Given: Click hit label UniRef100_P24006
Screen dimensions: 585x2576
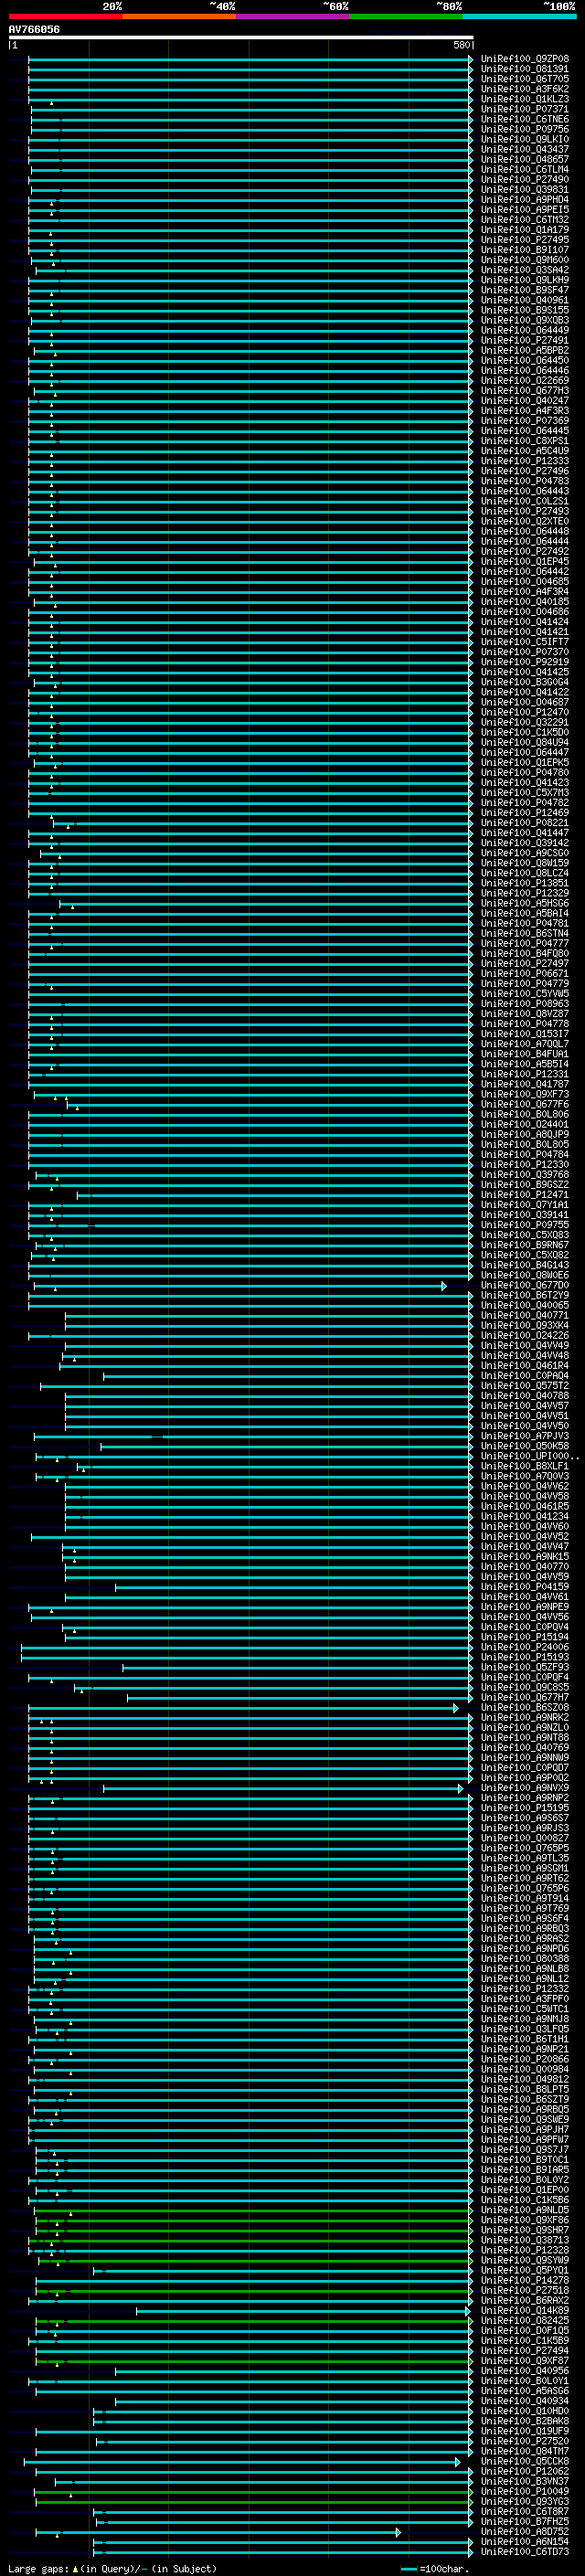Looking at the screenshot, I should (x=525, y=1647).
